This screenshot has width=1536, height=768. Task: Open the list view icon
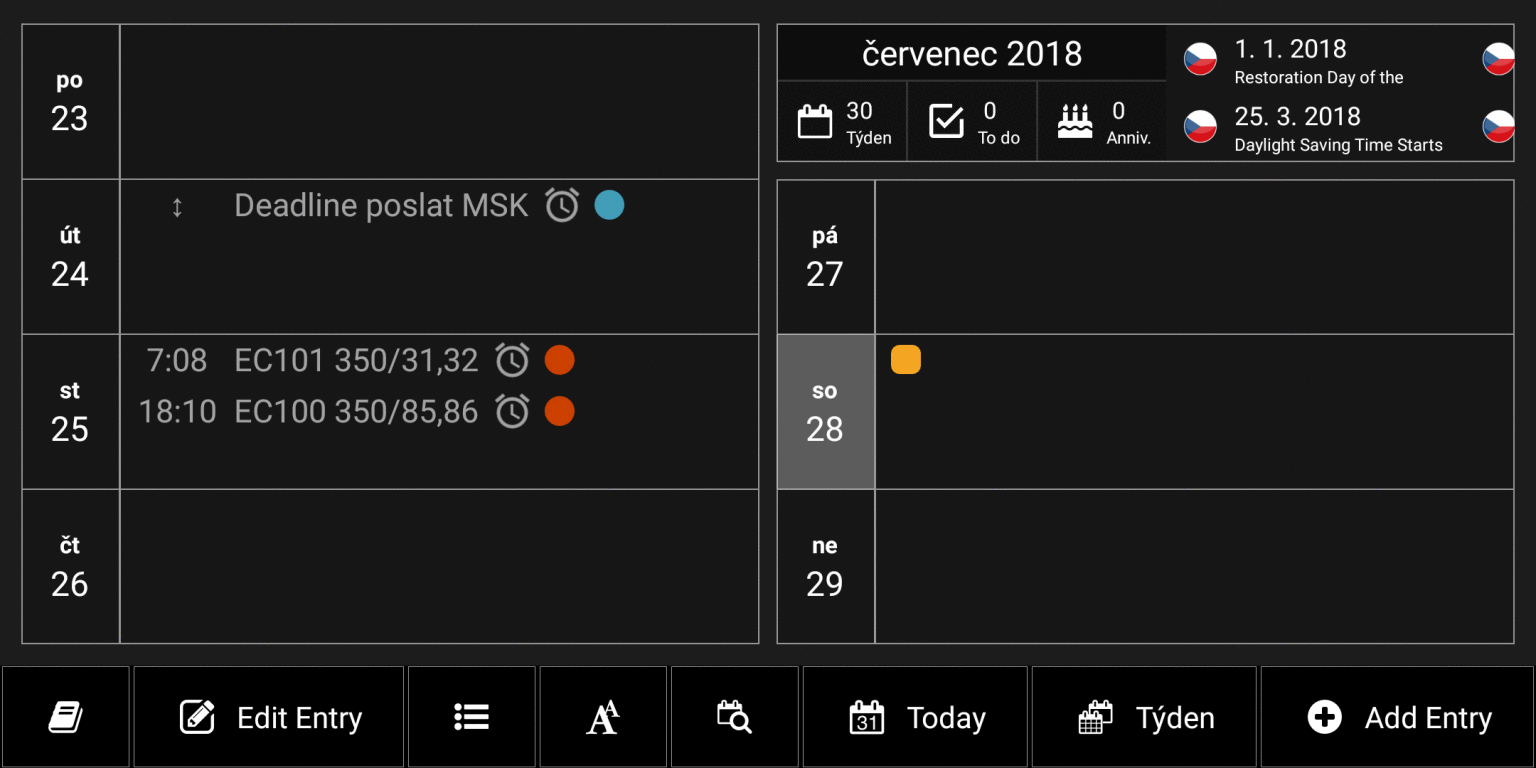pos(471,717)
